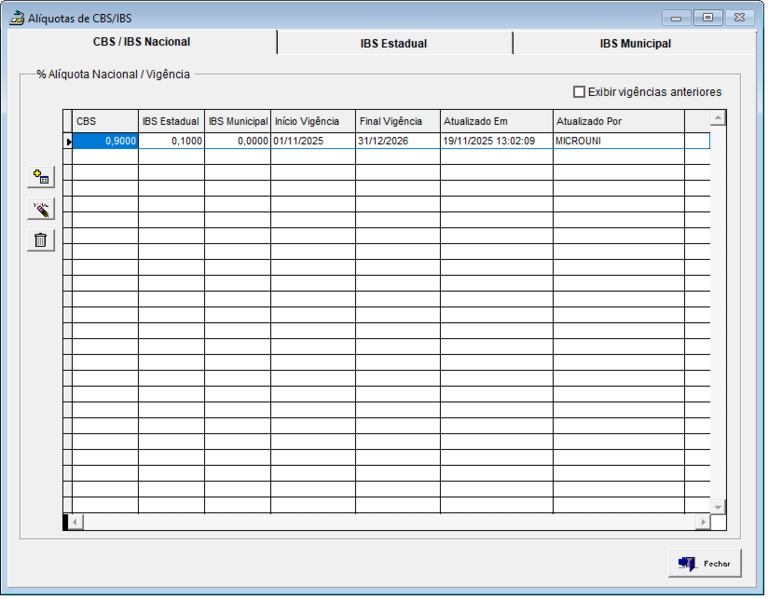Click the MICROUNI cell in Atualizado Por
This screenshot has height=599, width=768.
tap(617, 142)
